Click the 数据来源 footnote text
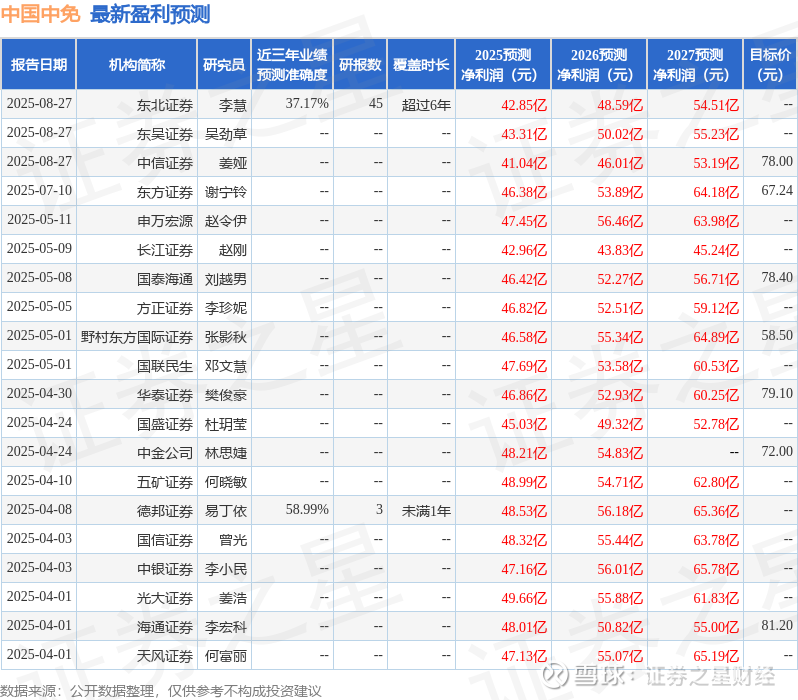This screenshot has width=798, height=700. click(161, 691)
